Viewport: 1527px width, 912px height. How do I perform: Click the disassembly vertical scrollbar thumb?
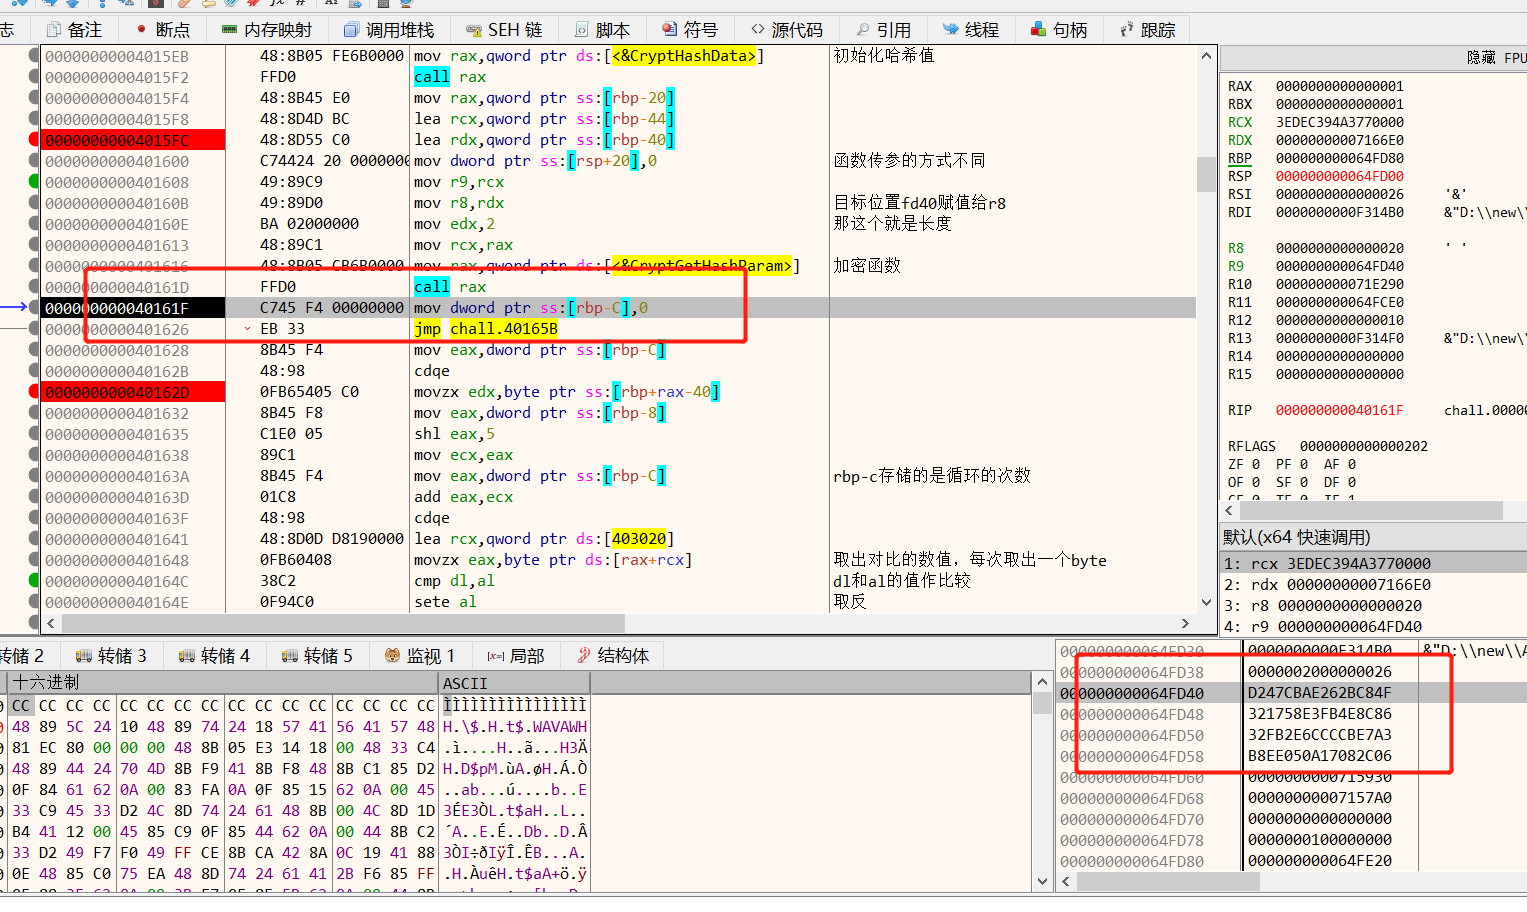pos(1206,174)
